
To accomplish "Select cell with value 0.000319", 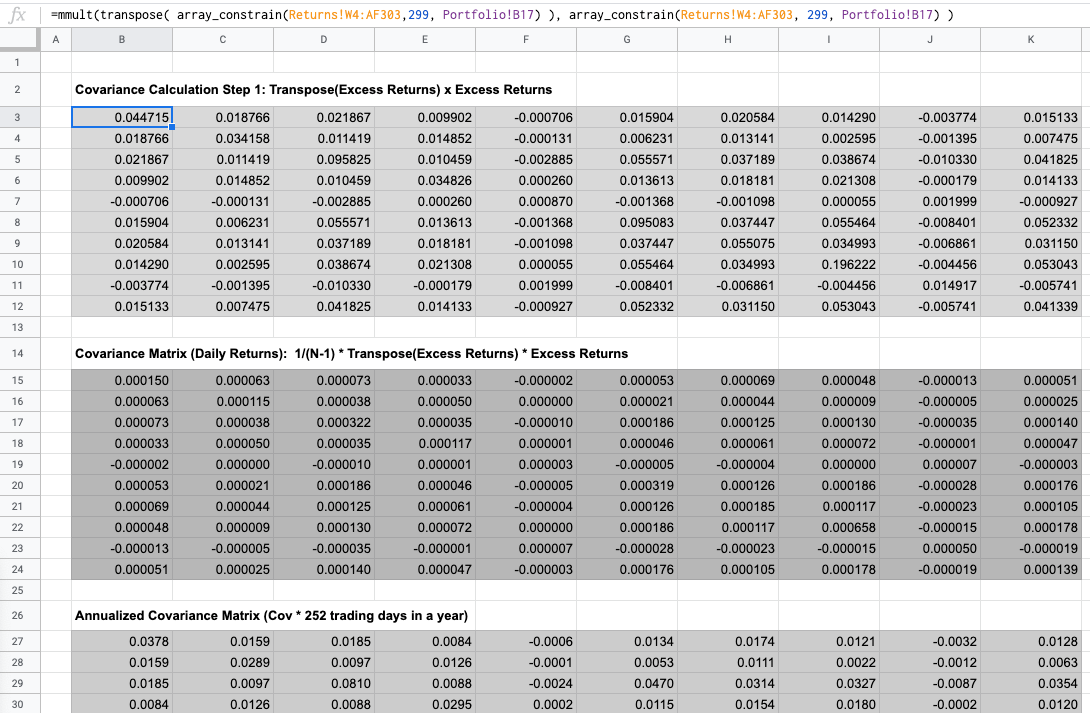I will click(x=627, y=485).
